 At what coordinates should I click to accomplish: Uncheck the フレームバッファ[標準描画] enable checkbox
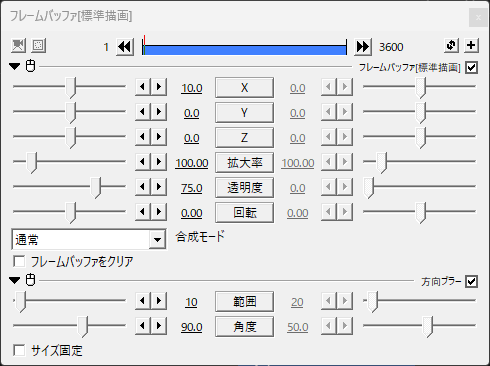click(x=471, y=67)
